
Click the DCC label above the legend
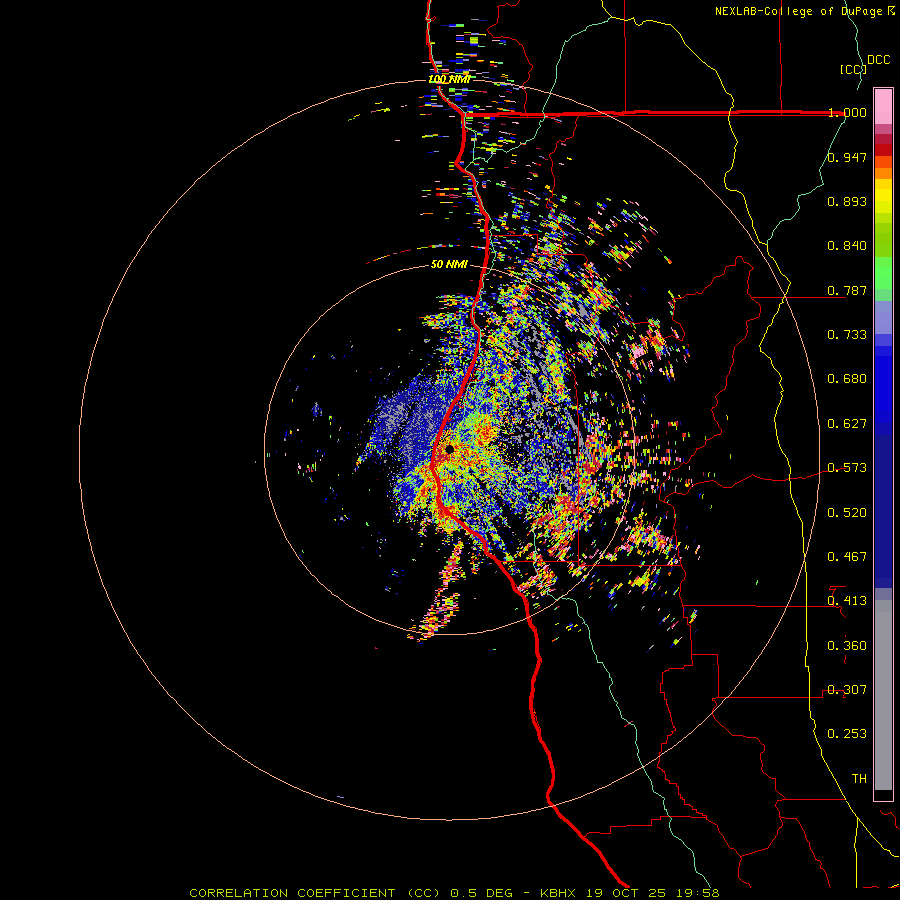[879, 60]
